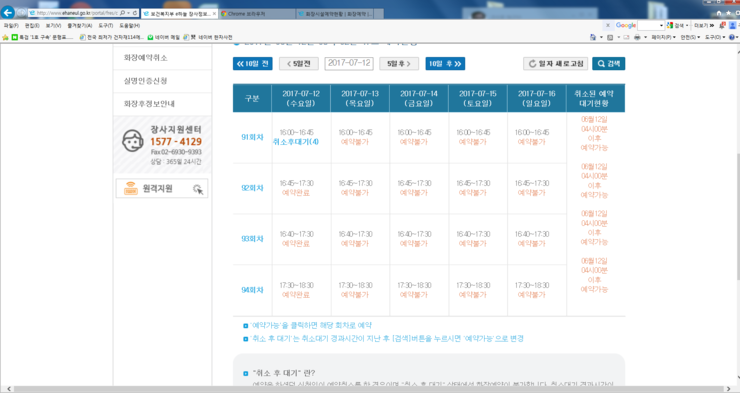Open the address bar dropdown arrow
The width and height of the screenshot is (740, 393).
click(x=128, y=13)
